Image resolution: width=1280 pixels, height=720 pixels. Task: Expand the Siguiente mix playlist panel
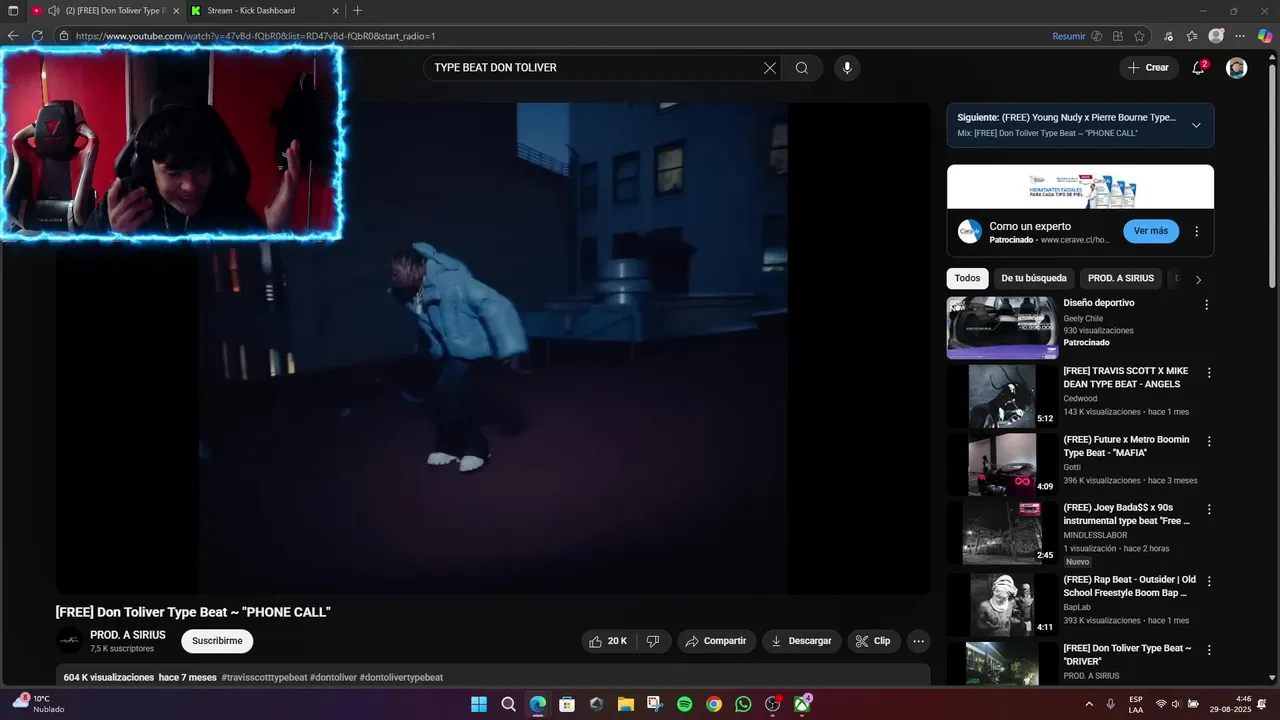coord(1196,125)
